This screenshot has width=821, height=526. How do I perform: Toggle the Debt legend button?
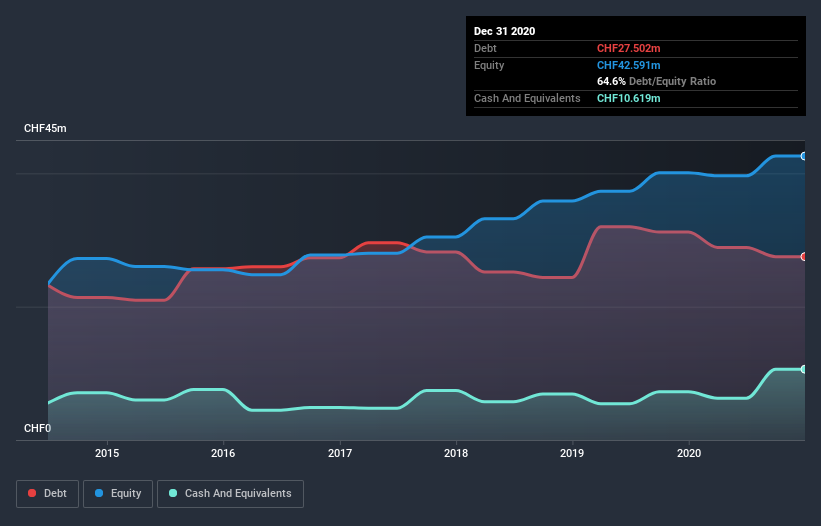click(47, 494)
